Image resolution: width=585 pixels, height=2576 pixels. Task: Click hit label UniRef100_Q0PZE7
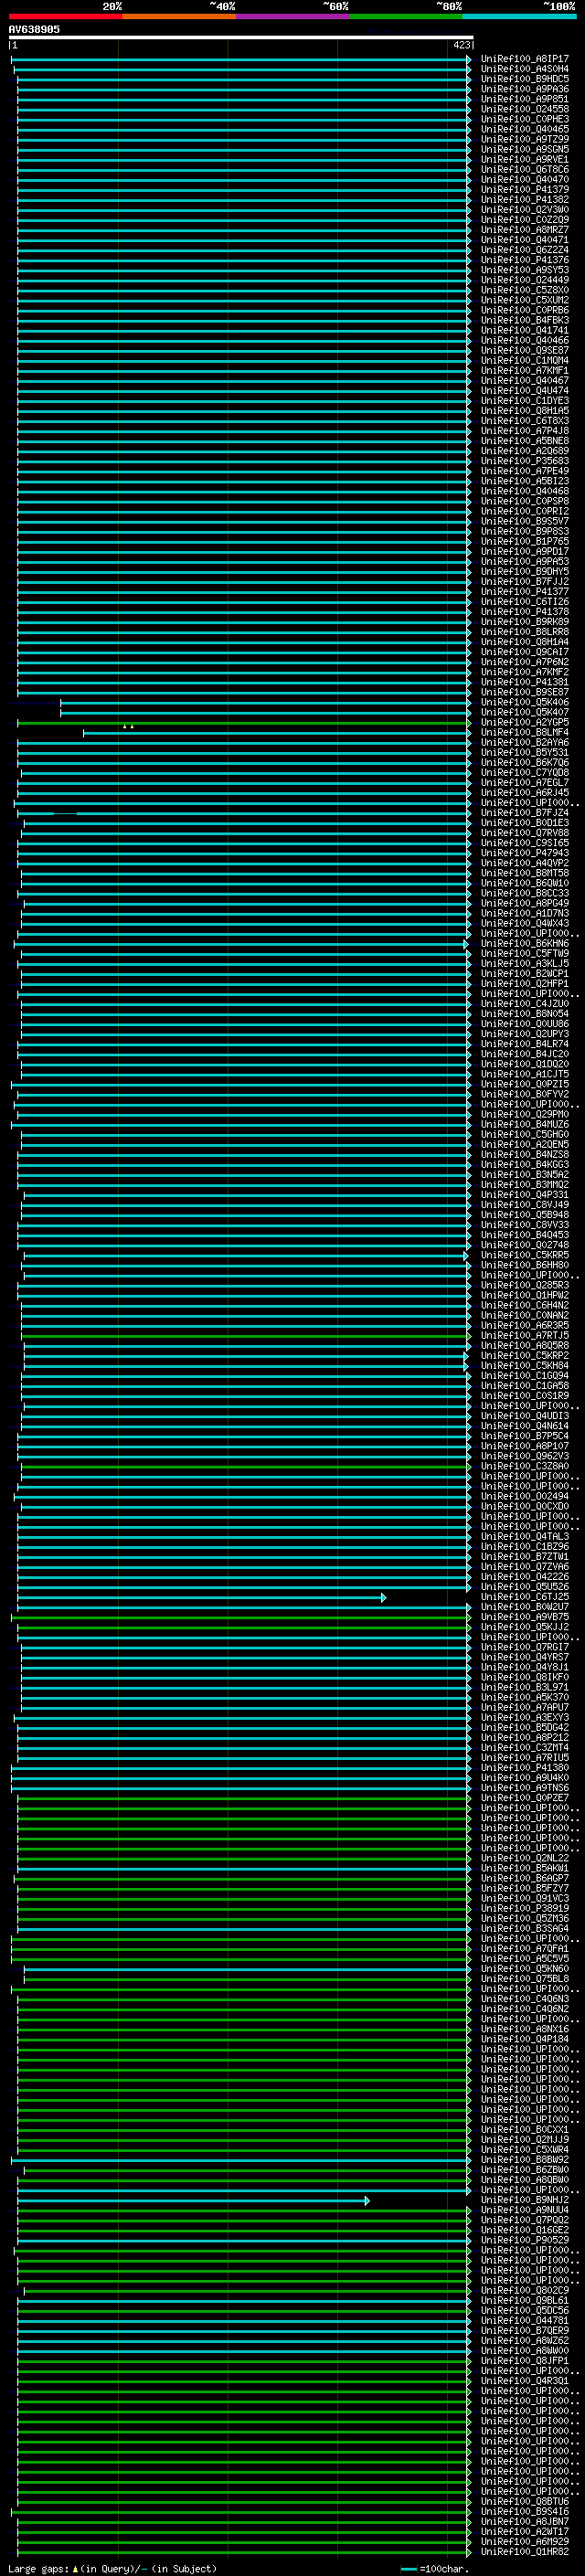coord(524,1797)
